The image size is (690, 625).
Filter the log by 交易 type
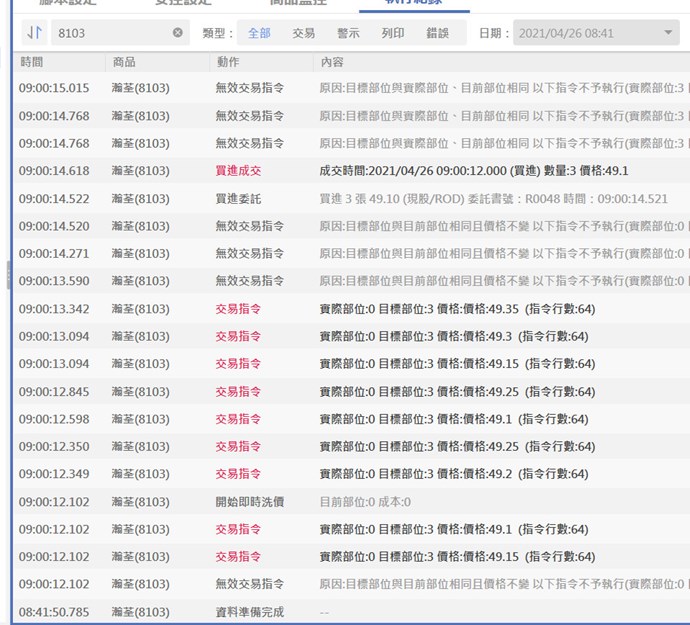click(304, 33)
